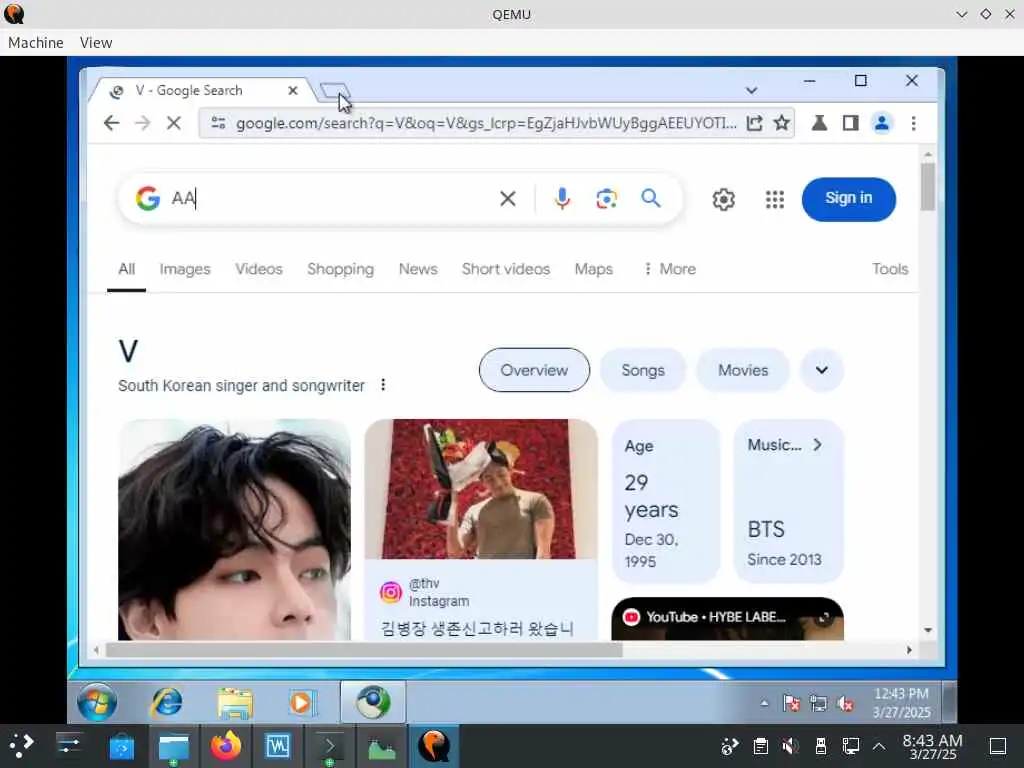Switch to the Maps tab

point(594,269)
